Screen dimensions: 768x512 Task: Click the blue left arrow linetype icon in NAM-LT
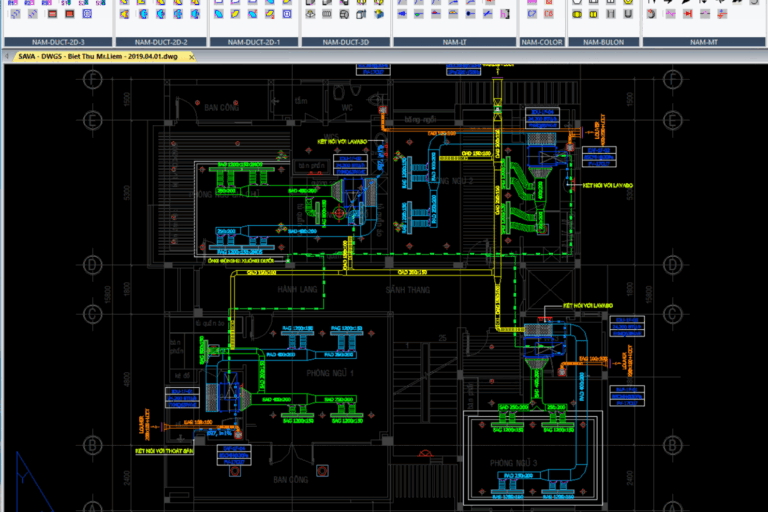pos(402,14)
